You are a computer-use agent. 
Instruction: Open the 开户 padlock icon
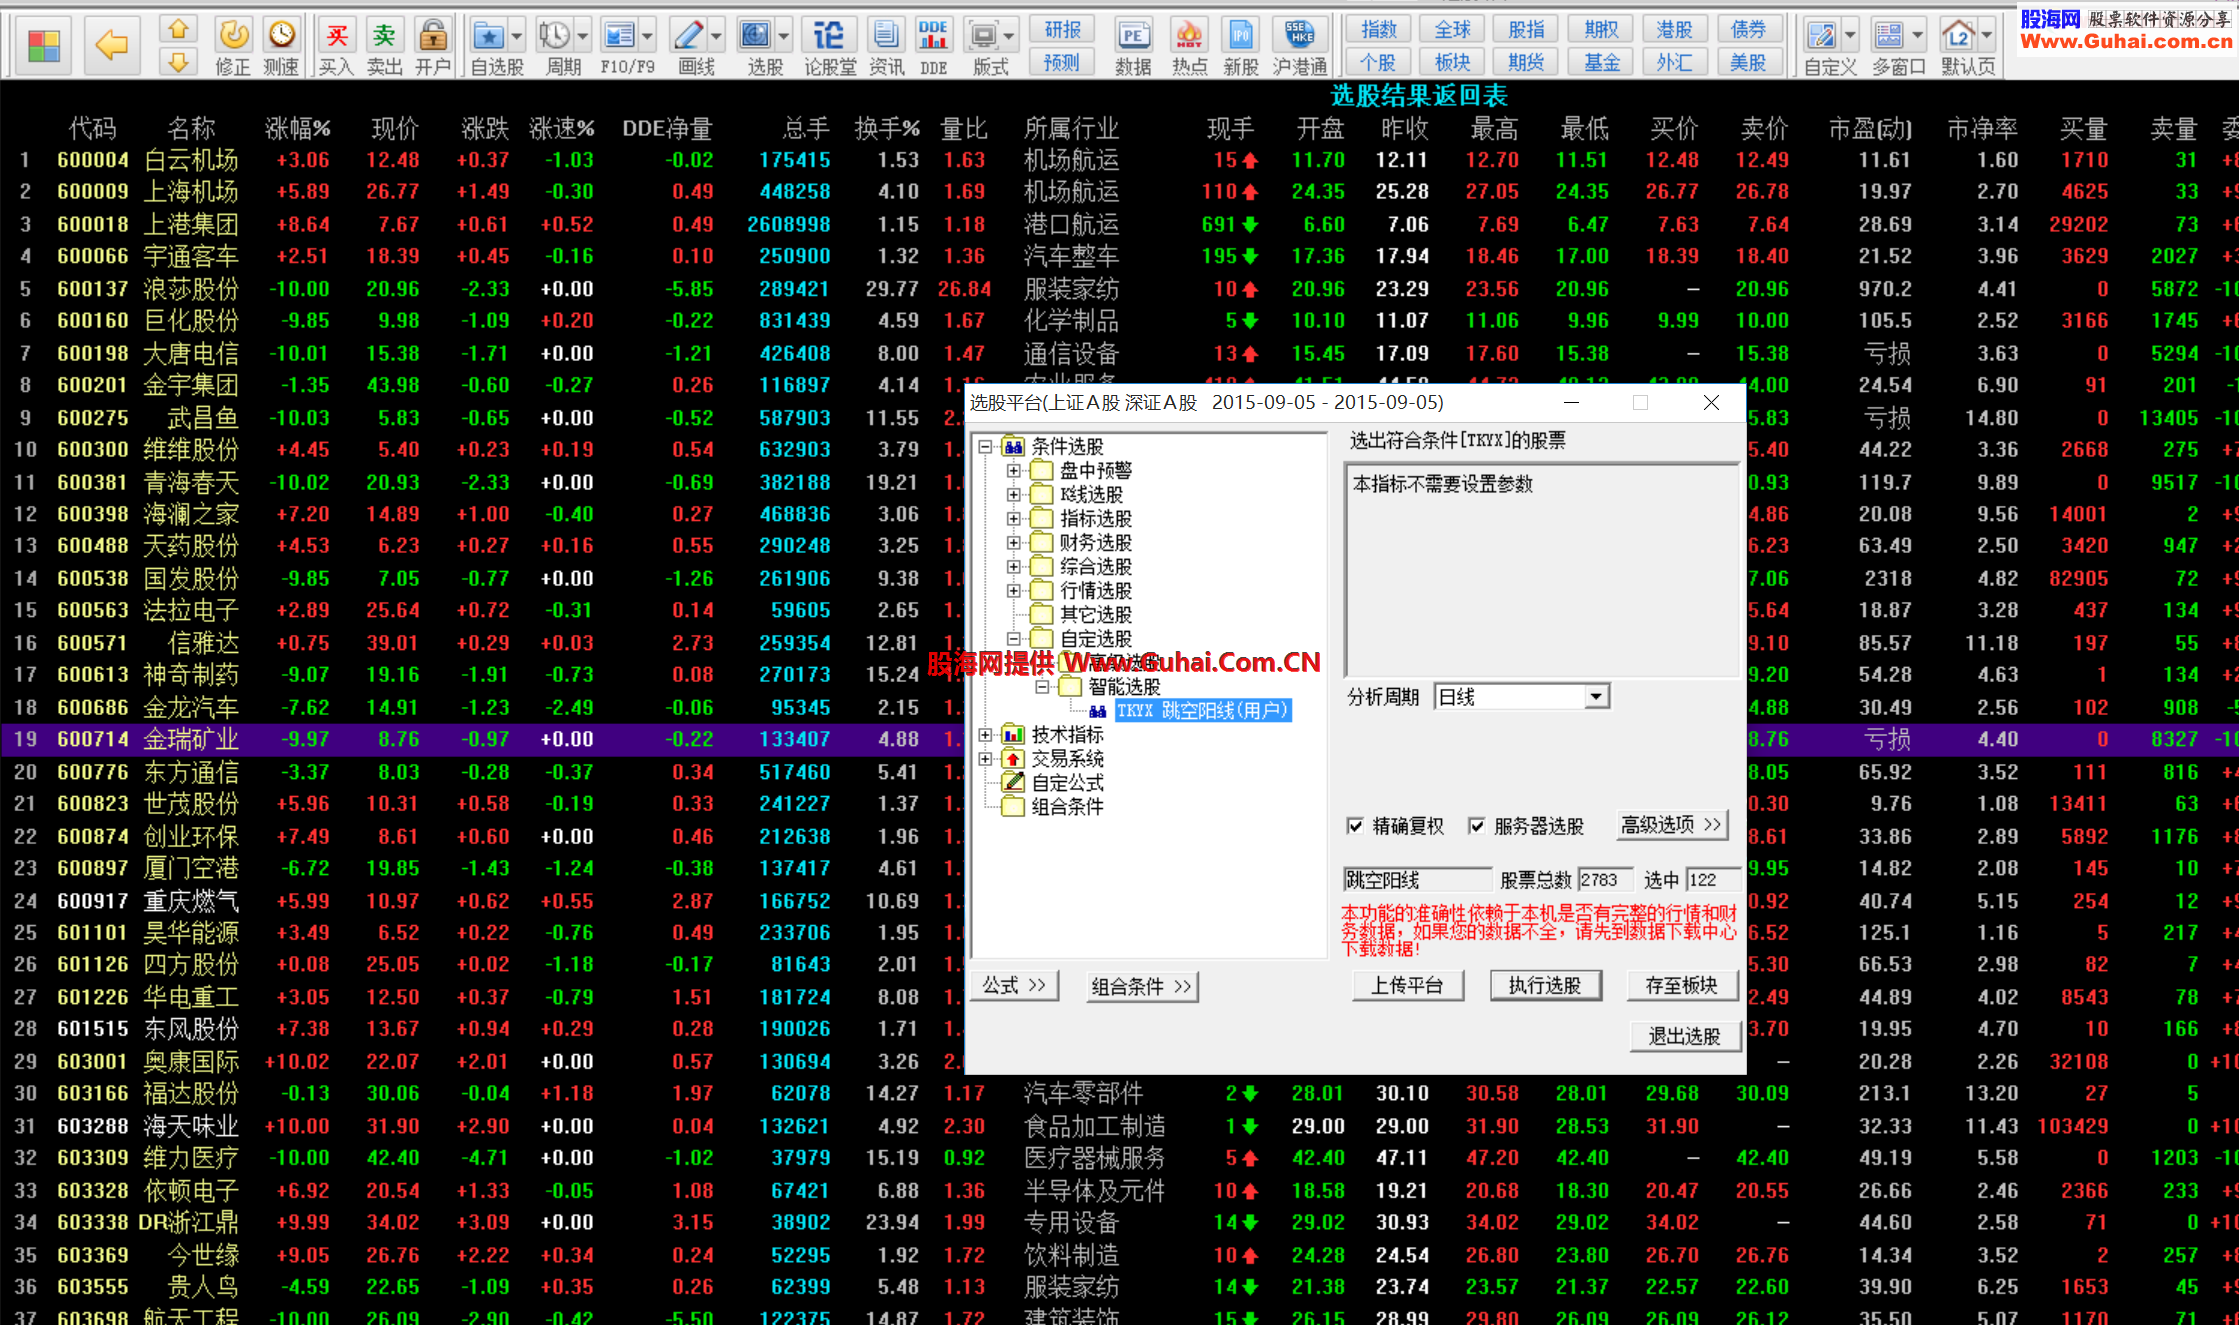click(432, 37)
